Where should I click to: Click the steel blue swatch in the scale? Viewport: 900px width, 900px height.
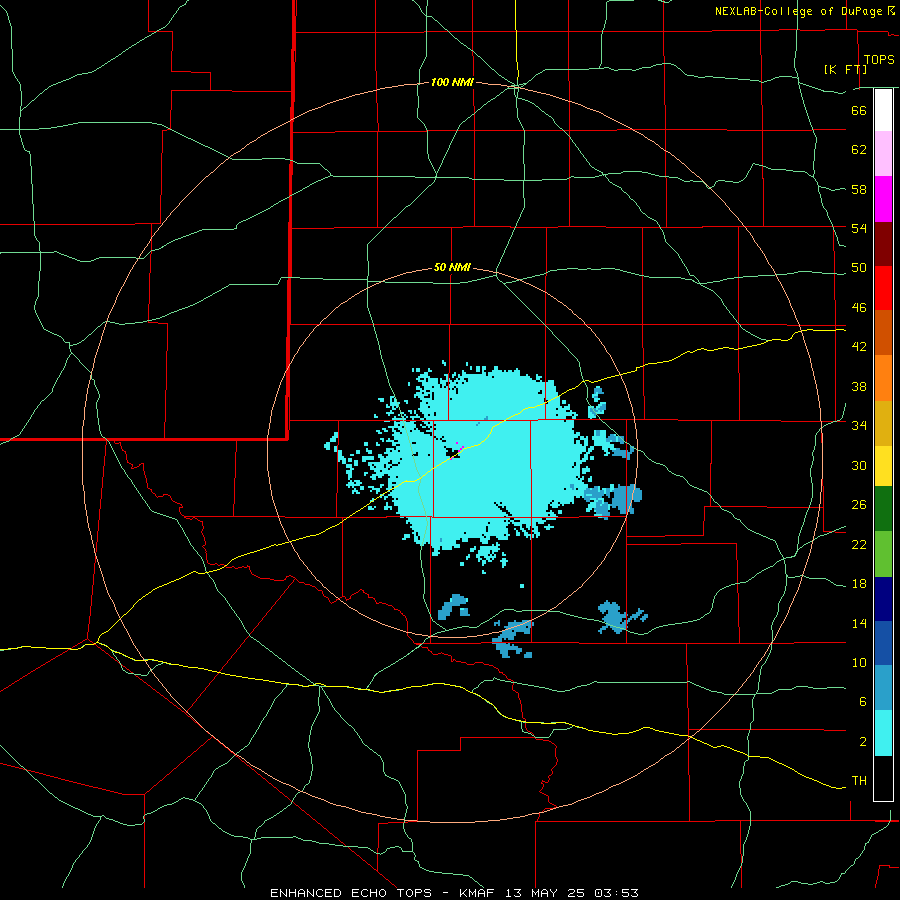[883, 688]
